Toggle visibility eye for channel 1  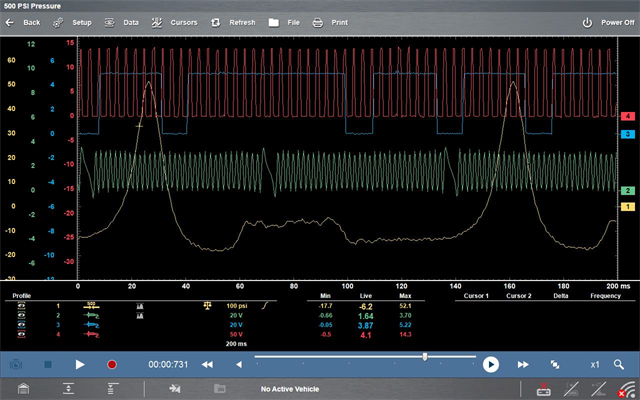[23, 305]
